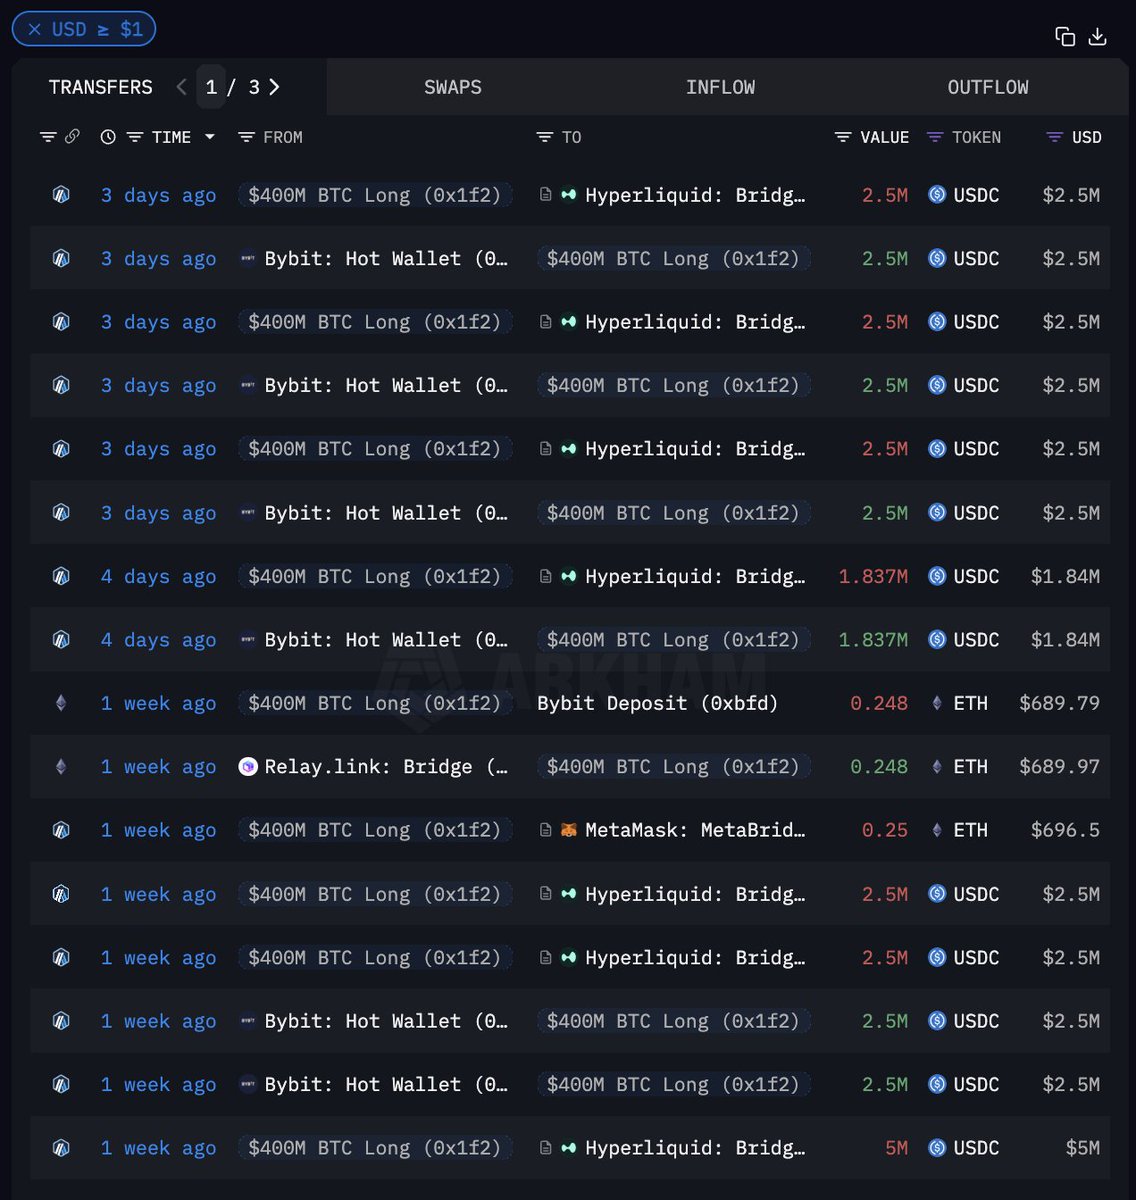Go to the previous transfers page arrow
Screen dimensions: 1136x1200
click(181, 87)
